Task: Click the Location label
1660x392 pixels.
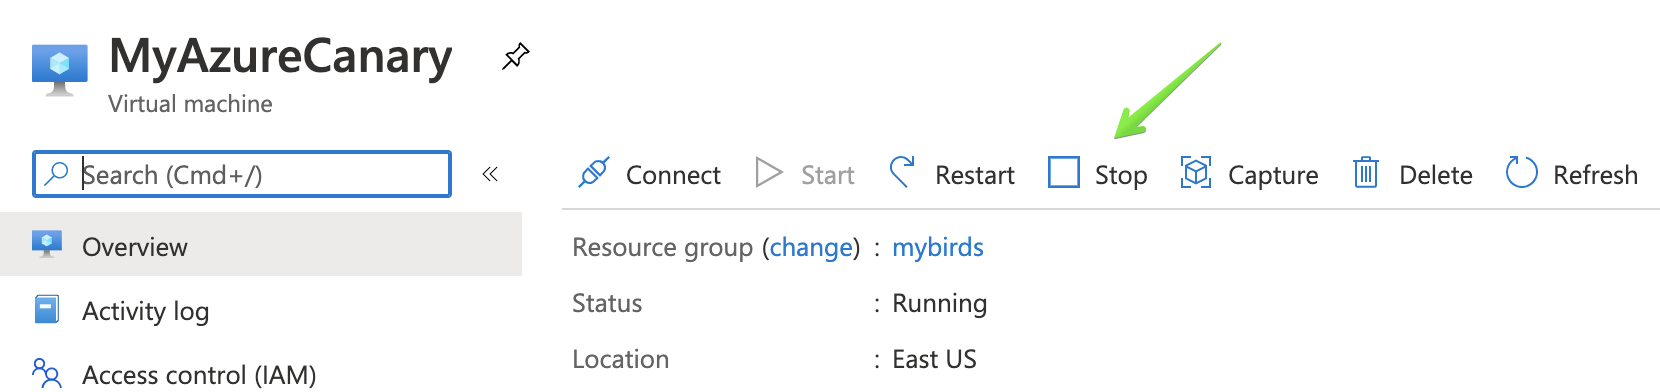Action: tap(620, 359)
